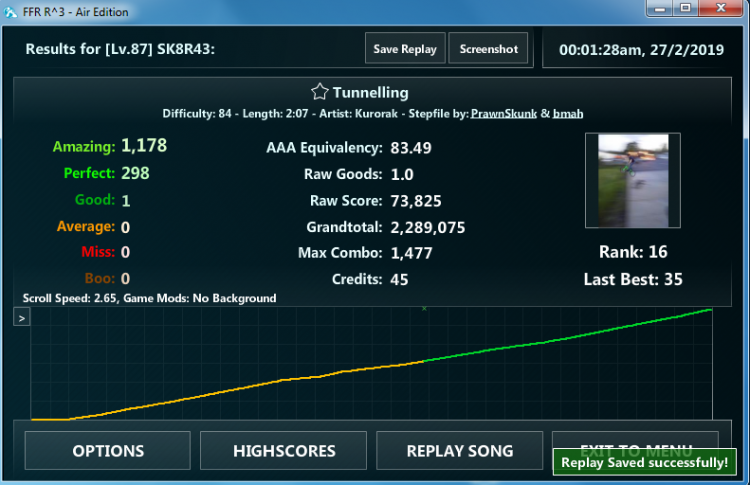This screenshot has height=485, width=750.
Task: Maximize the FFR R^3 window
Action: point(686,8)
